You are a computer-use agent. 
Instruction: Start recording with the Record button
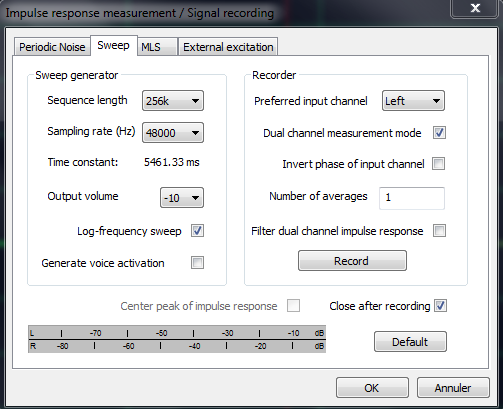(352, 261)
